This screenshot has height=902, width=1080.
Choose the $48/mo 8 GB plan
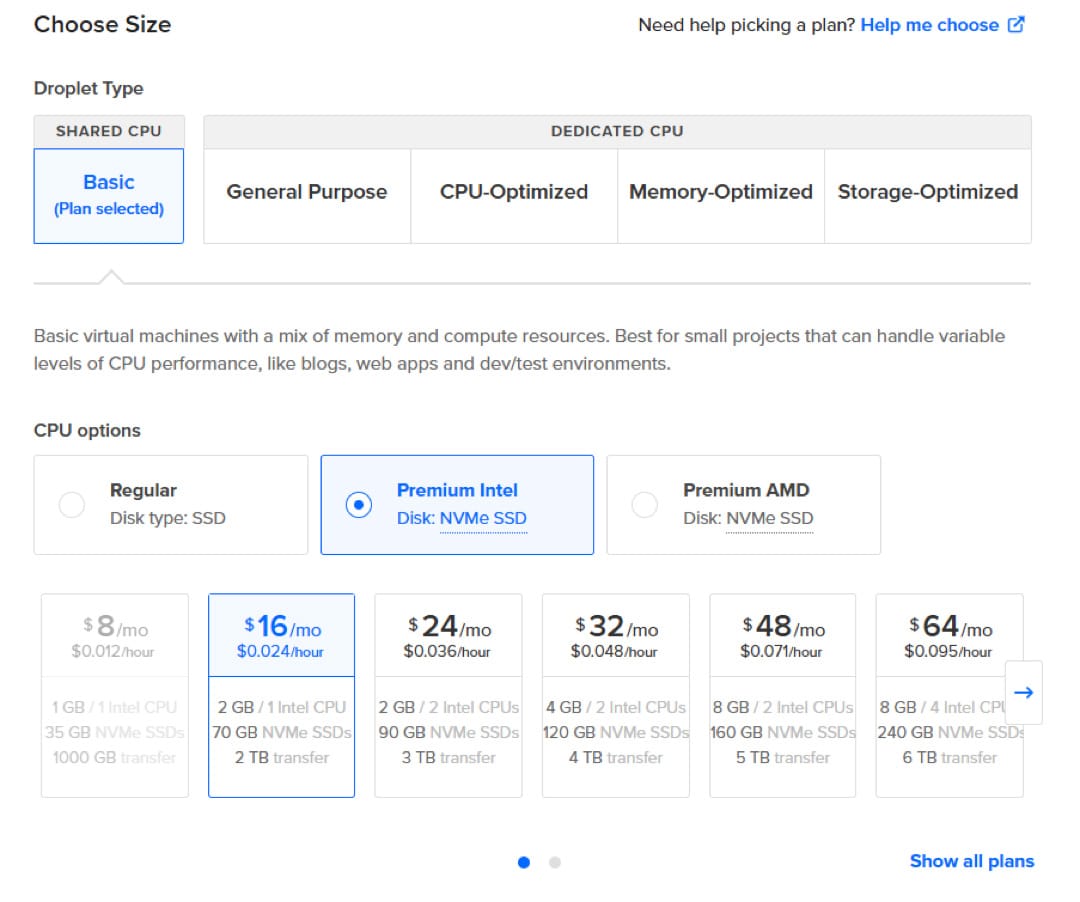tap(782, 695)
